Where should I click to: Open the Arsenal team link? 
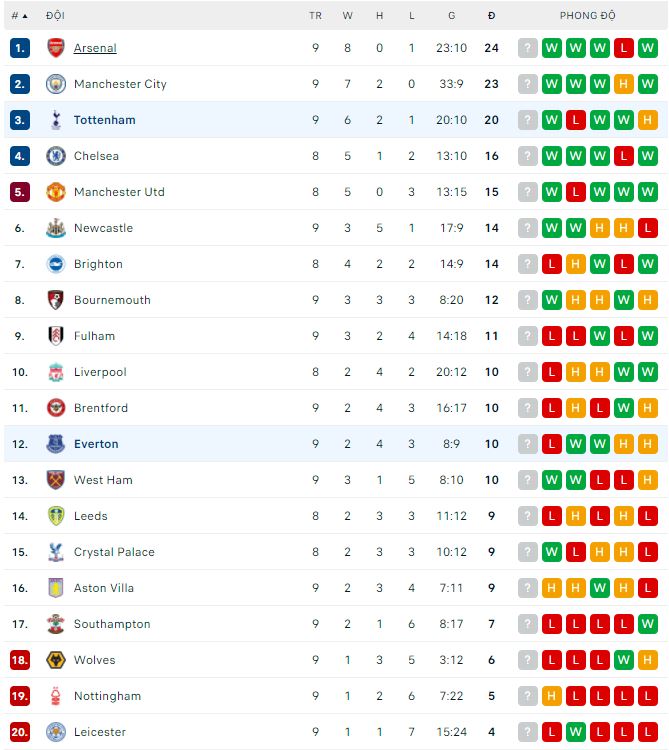coord(95,48)
